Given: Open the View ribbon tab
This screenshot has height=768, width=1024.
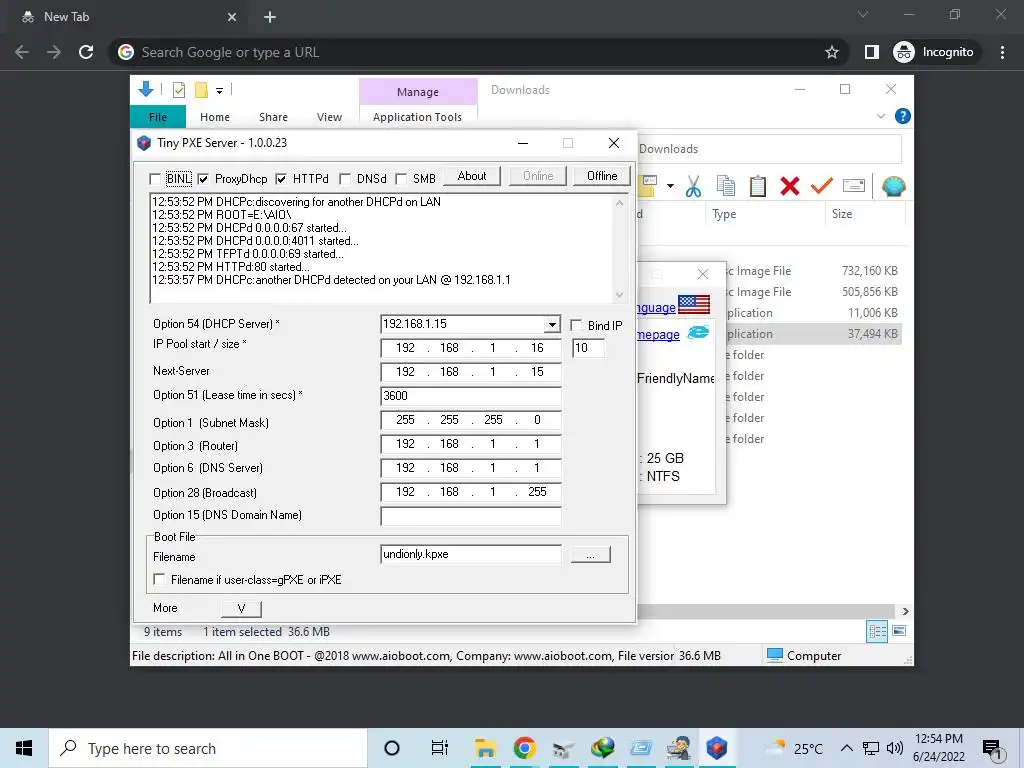Looking at the screenshot, I should (329, 117).
